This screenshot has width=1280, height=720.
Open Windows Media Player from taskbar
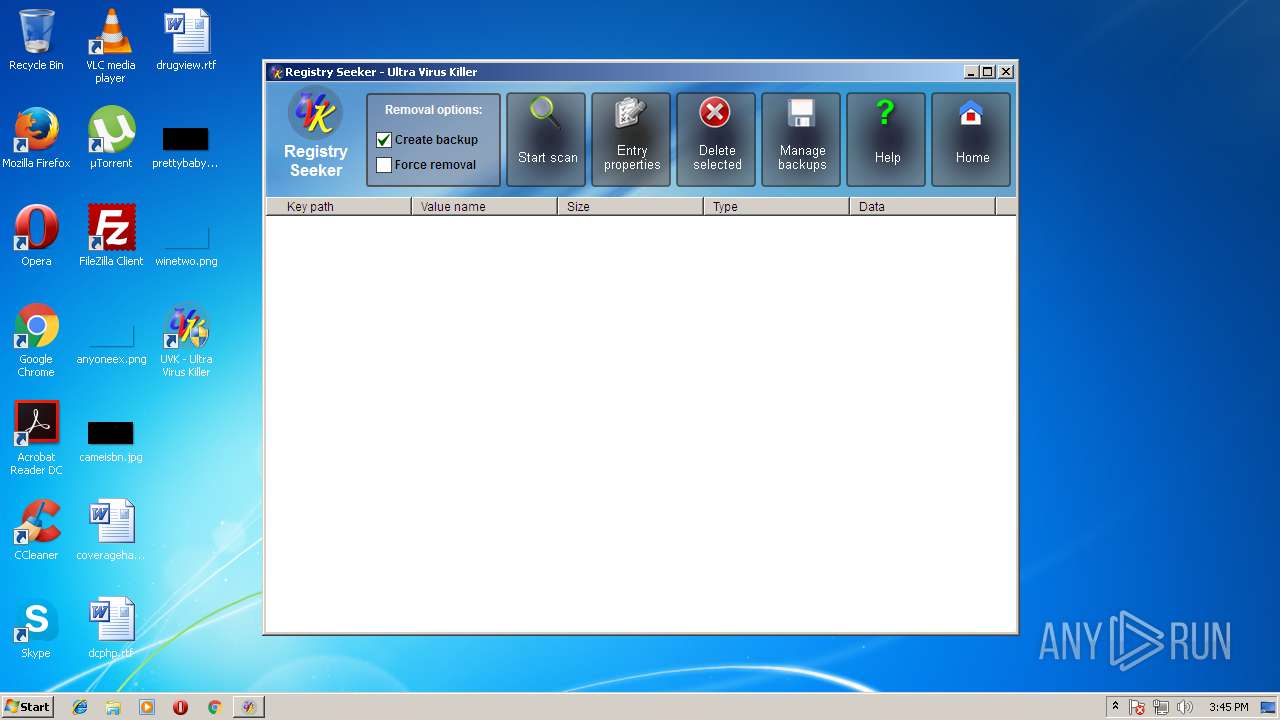147,707
